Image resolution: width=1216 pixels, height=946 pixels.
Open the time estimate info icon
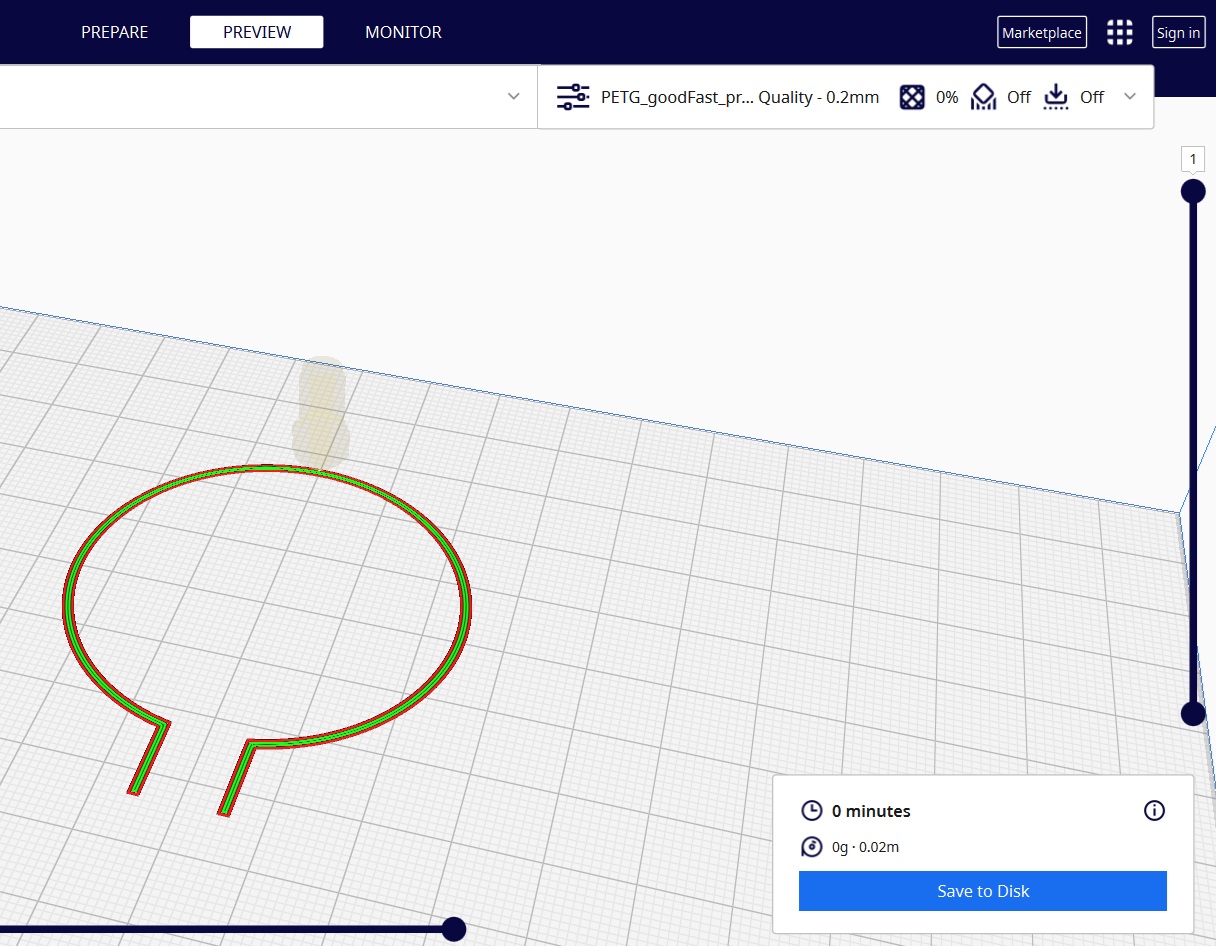(1154, 810)
